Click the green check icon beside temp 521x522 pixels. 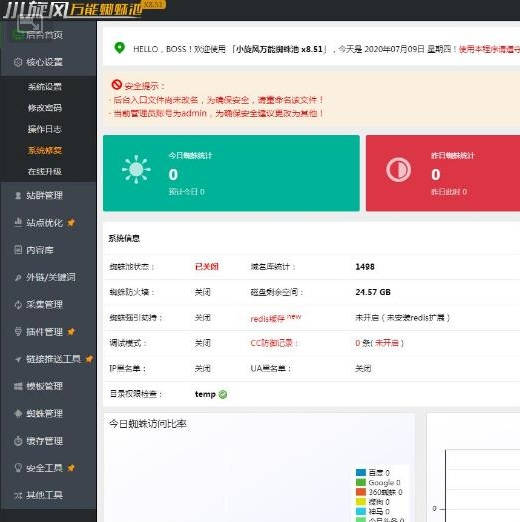tap(223, 395)
